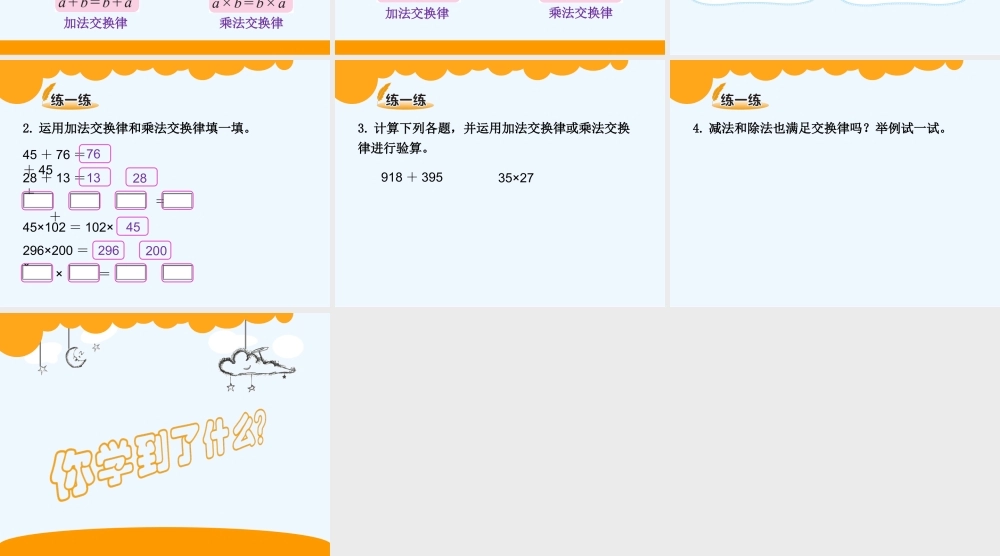Click the hanging crescent moon drawing on summary slide
Image resolution: width=1000 pixels, height=556 pixels.
click(77, 357)
